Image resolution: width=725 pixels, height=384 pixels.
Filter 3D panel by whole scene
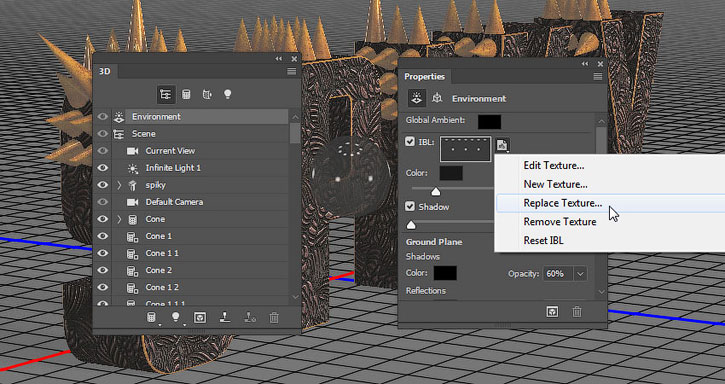166,94
